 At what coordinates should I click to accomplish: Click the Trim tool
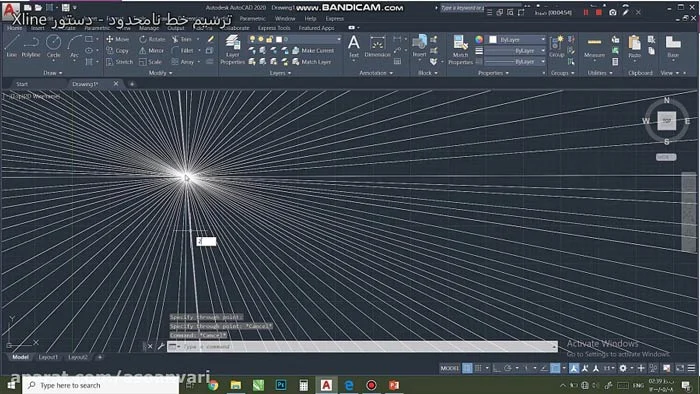click(182, 39)
